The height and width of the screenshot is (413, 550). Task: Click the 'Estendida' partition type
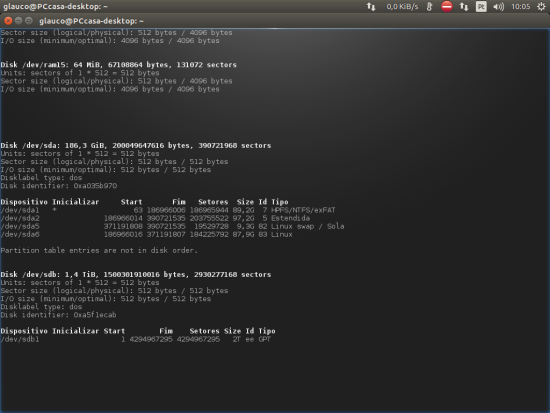point(290,218)
